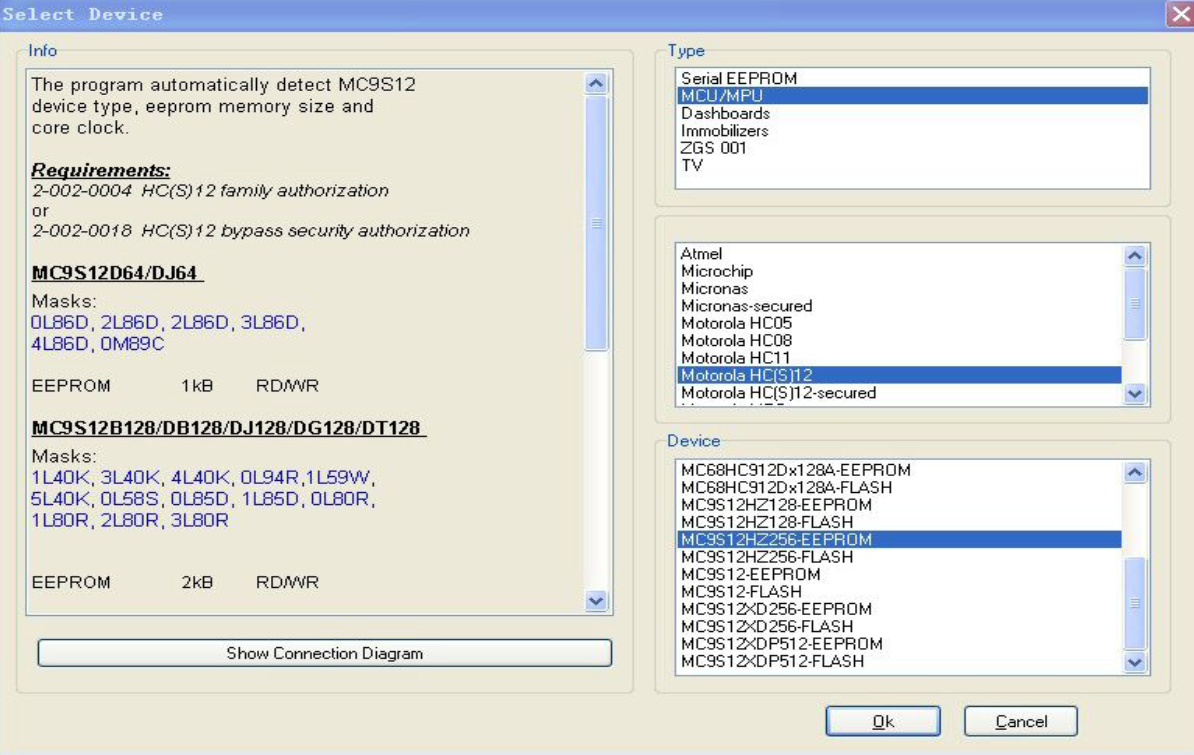Screen dimensions: 1194x755
Task: Click Device list scroll down arrow
Action: [1135, 662]
